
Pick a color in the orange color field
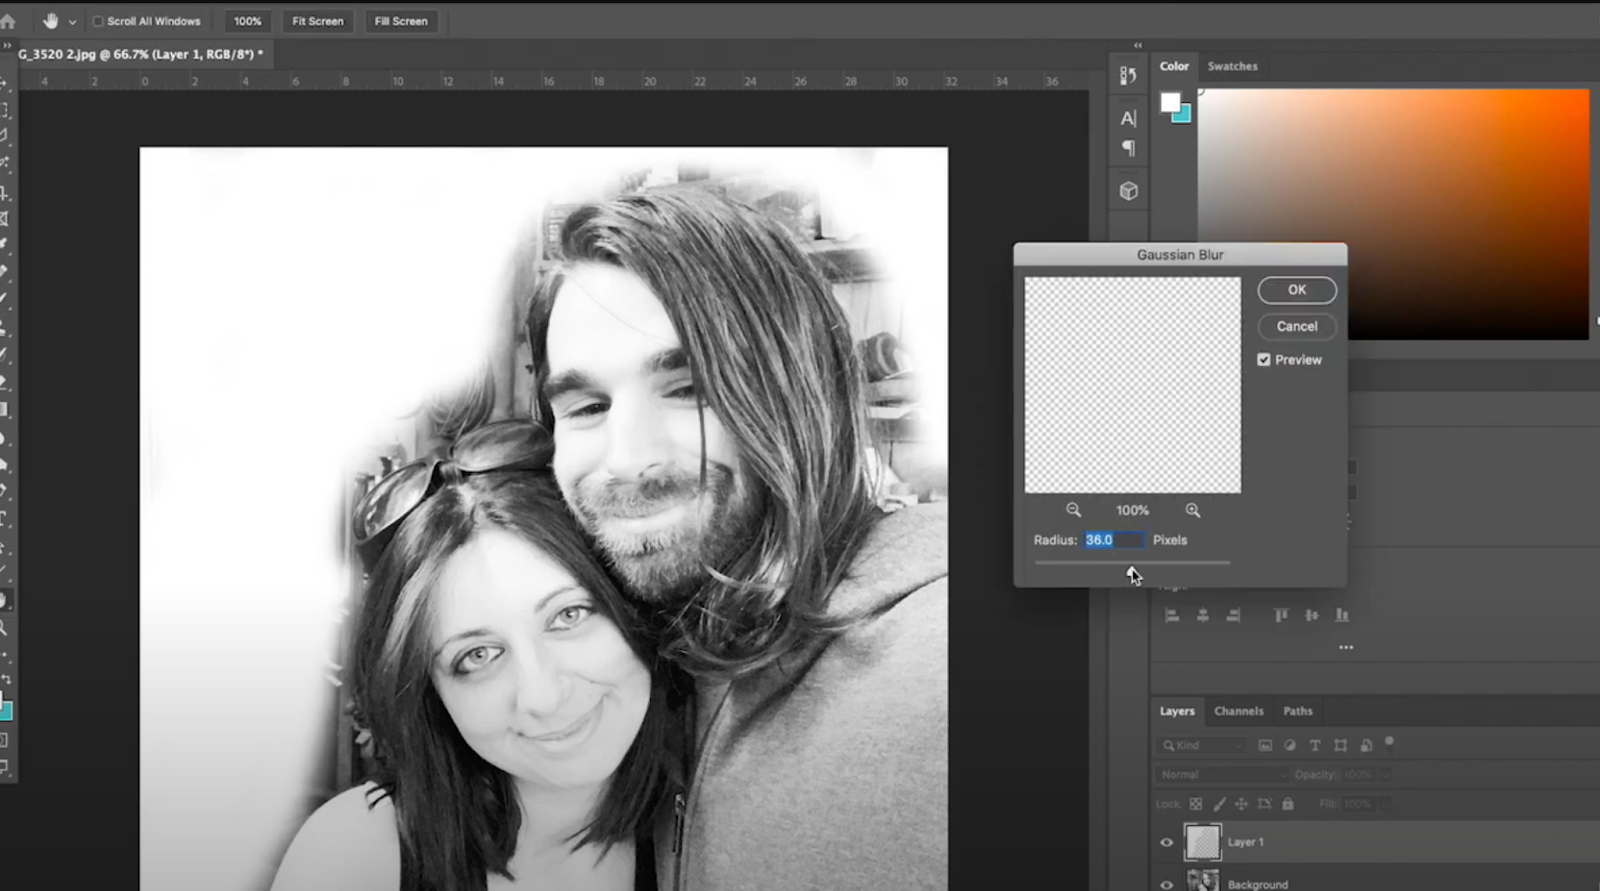pyautogui.click(x=1393, y=214)
